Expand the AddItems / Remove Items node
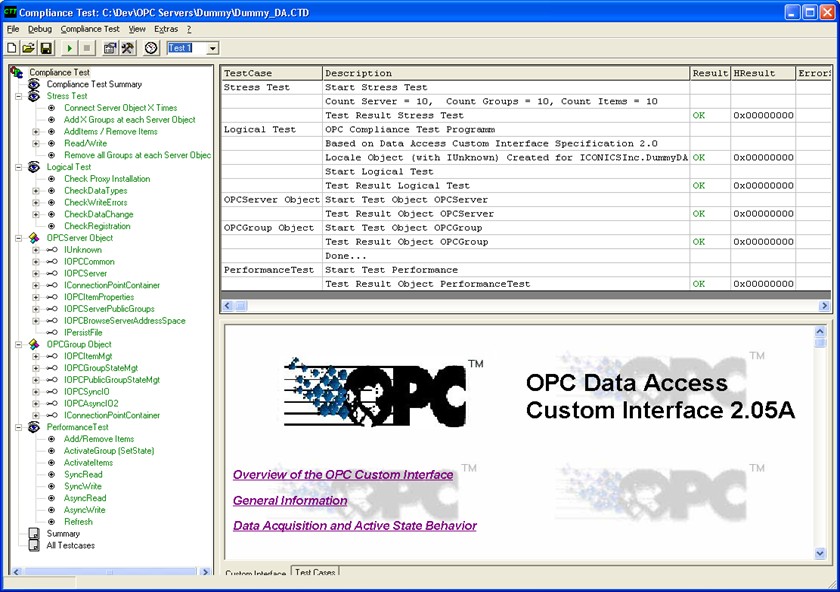 36,132
